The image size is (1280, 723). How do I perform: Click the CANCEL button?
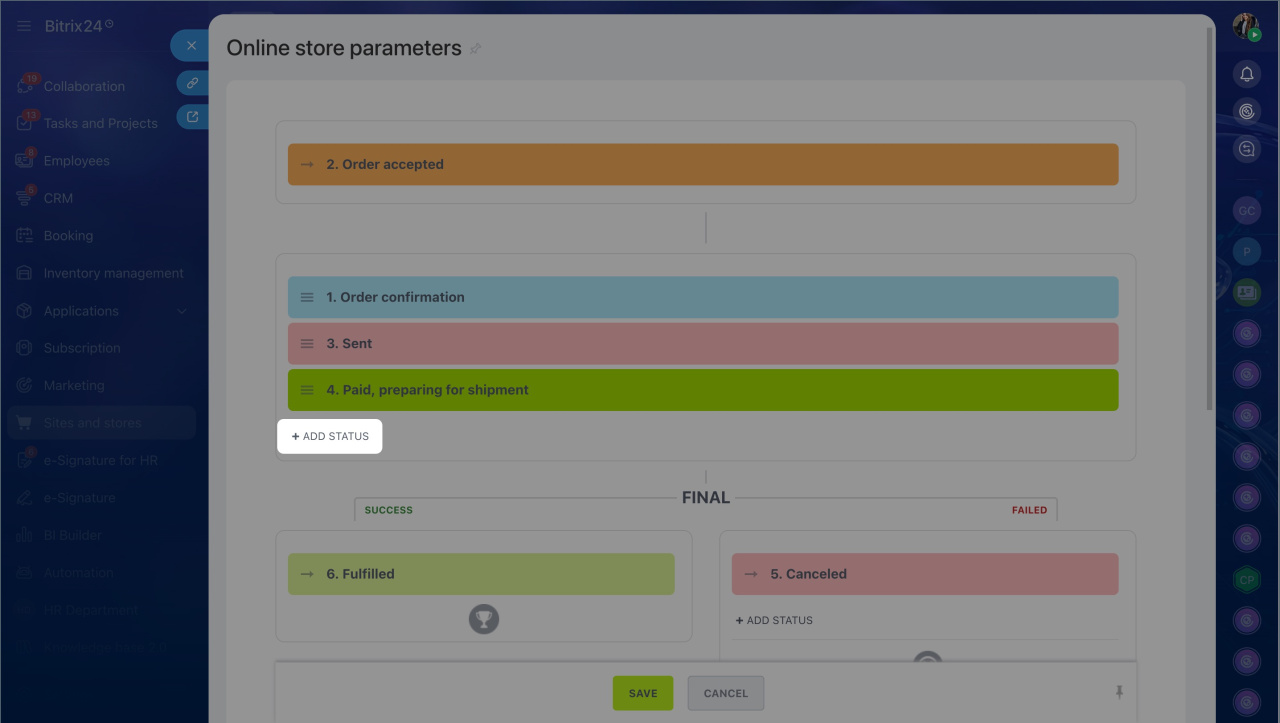click(x=726, y=693)
